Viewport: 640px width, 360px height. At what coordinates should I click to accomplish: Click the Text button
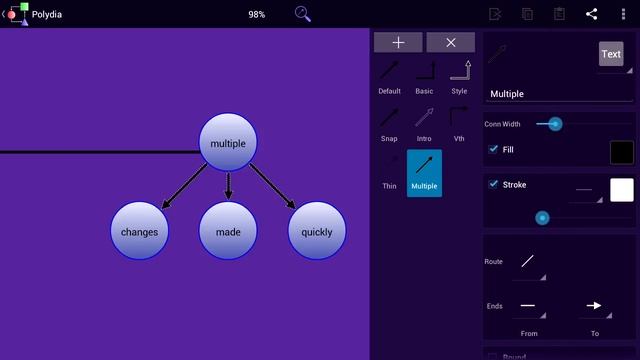point(611,54)
